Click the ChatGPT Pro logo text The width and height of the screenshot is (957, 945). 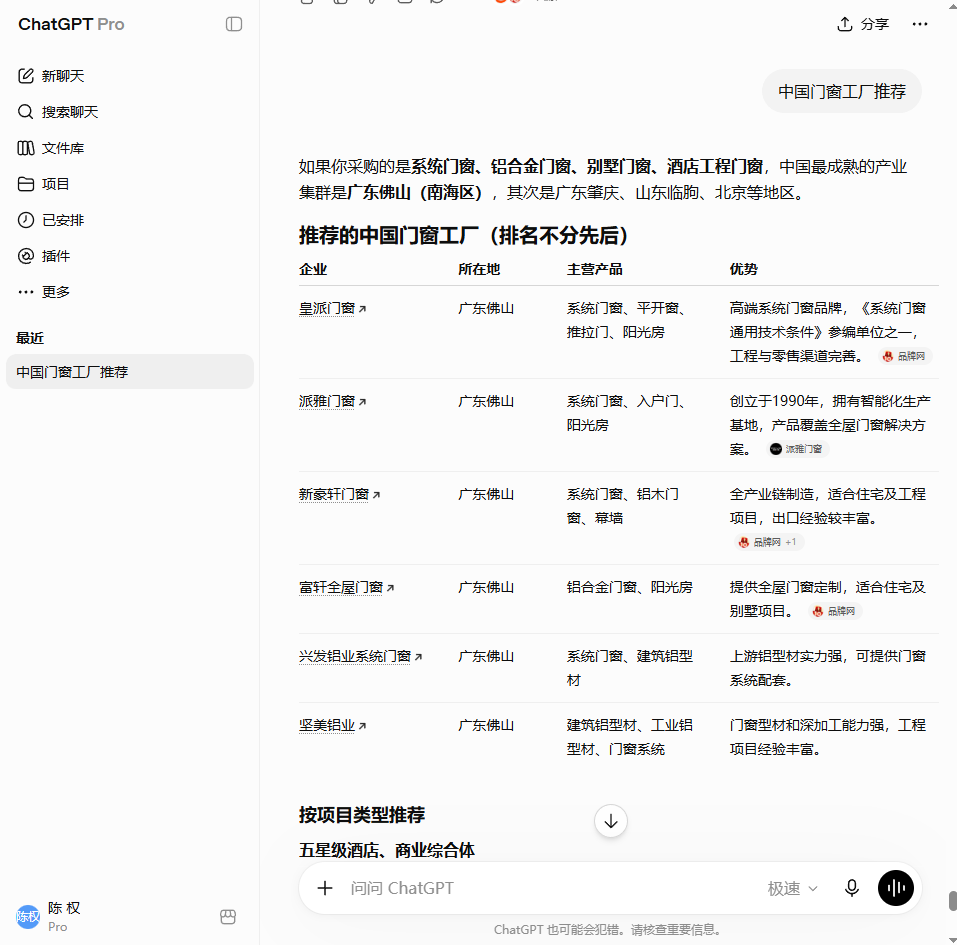point(71,24)
